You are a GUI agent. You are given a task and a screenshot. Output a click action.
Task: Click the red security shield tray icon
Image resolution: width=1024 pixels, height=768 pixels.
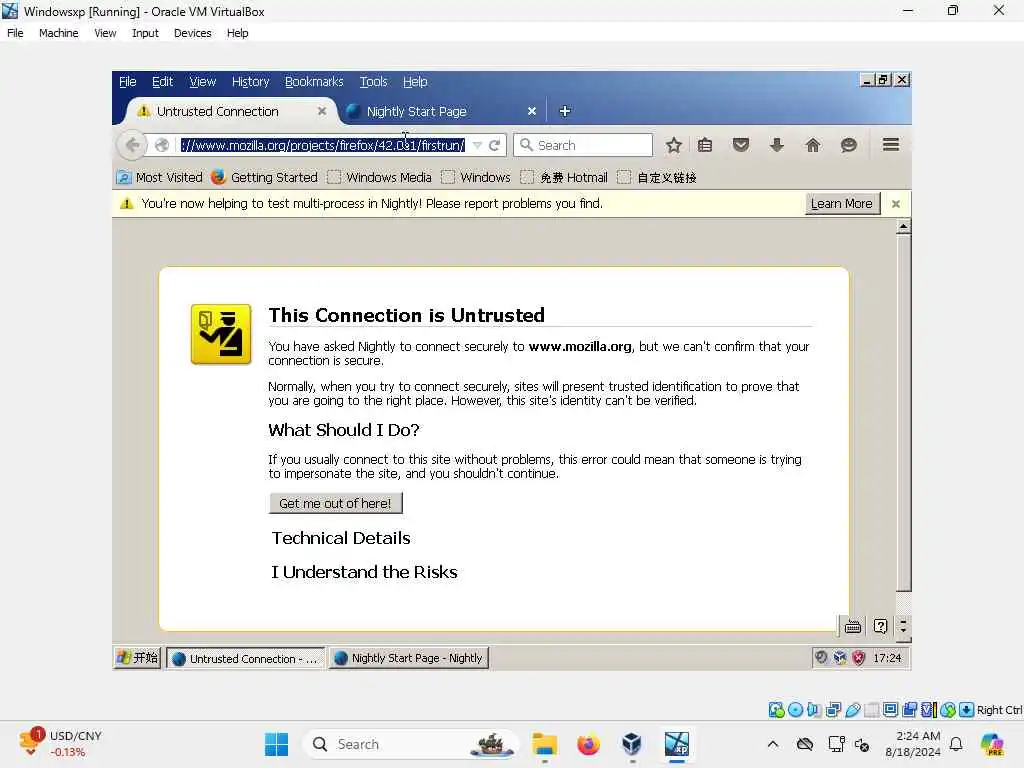(858, 658)
